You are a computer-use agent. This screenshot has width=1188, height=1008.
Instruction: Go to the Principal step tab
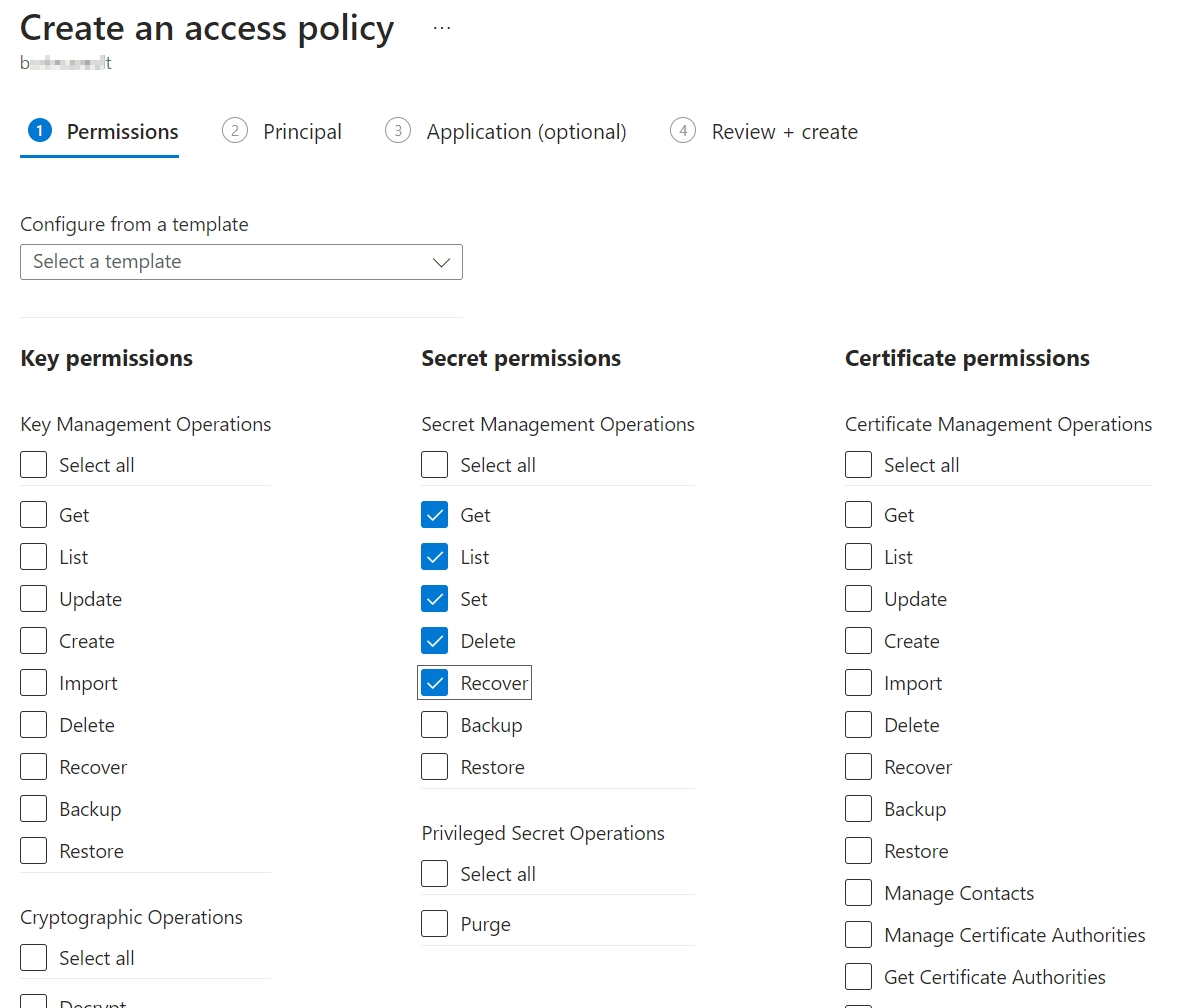point(282,132)
